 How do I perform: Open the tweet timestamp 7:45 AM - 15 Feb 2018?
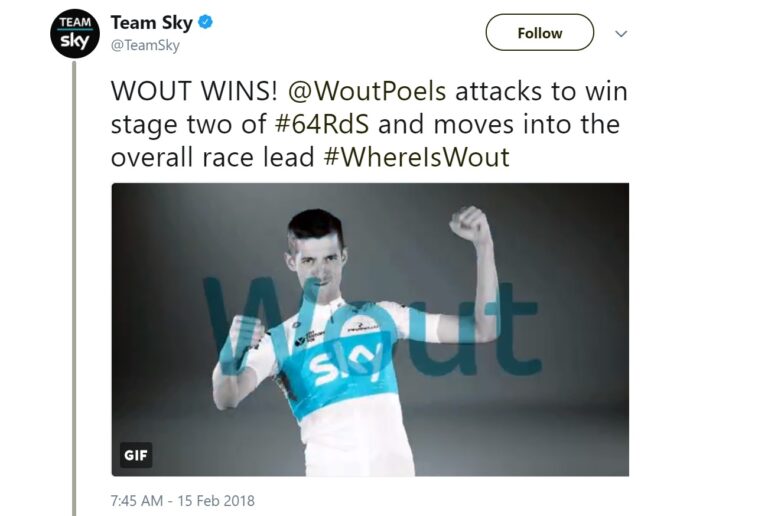[183, 501]
